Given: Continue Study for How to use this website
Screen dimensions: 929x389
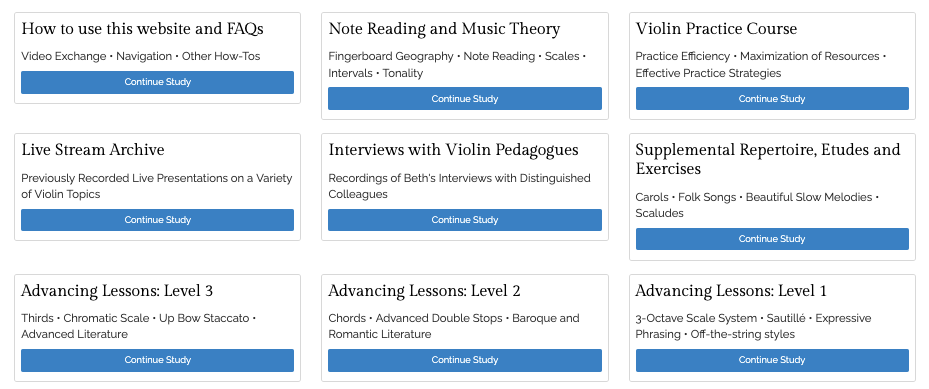Looking at the screenshot, I should point(157,82).
